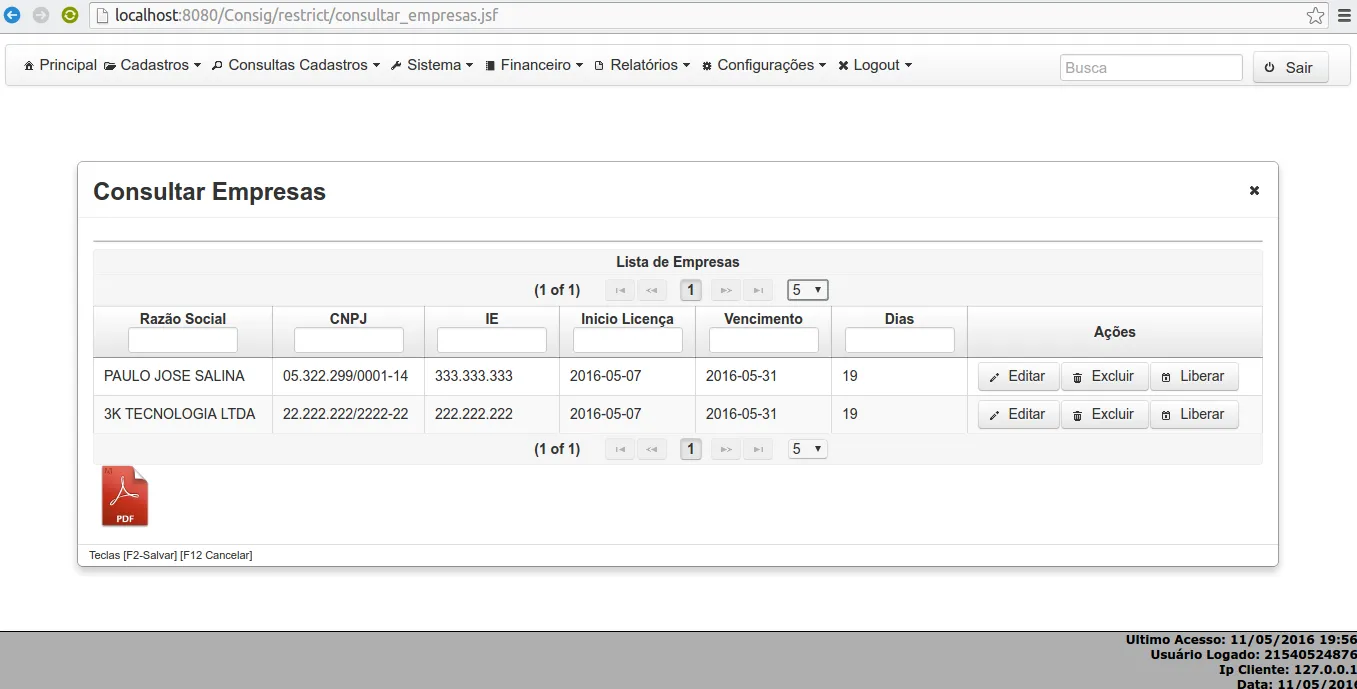This screenshot has width=1357, height=689.
Task: Export company list via PDF icon
Action: 125,496
